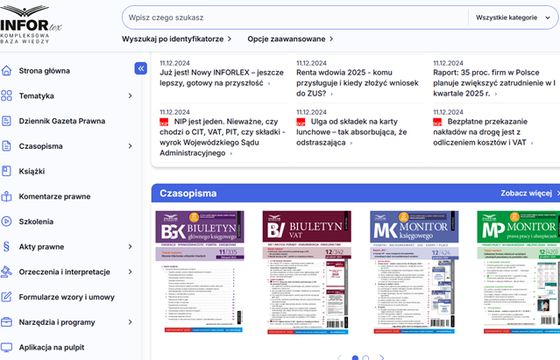This screenshot has height=360, width=560.
Task: Open Dziennik Gazeta Prawna menu item
Action: click(62, 121)
